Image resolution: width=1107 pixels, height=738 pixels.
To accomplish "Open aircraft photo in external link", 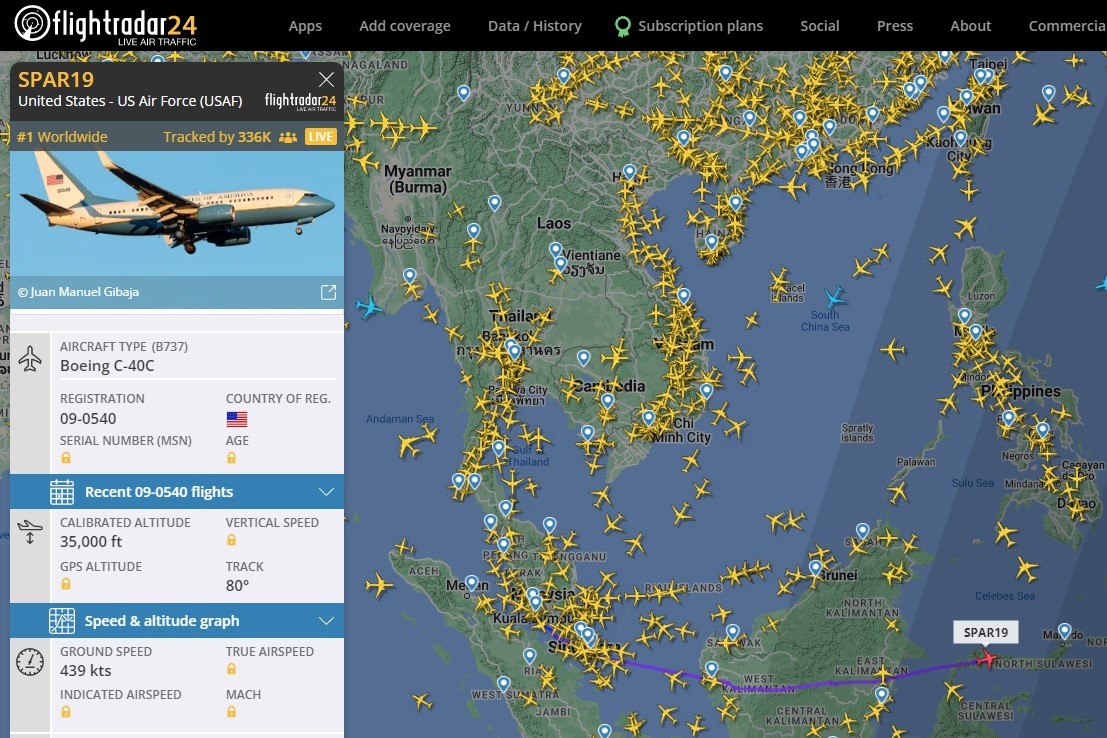I will (x=328, y=292).
